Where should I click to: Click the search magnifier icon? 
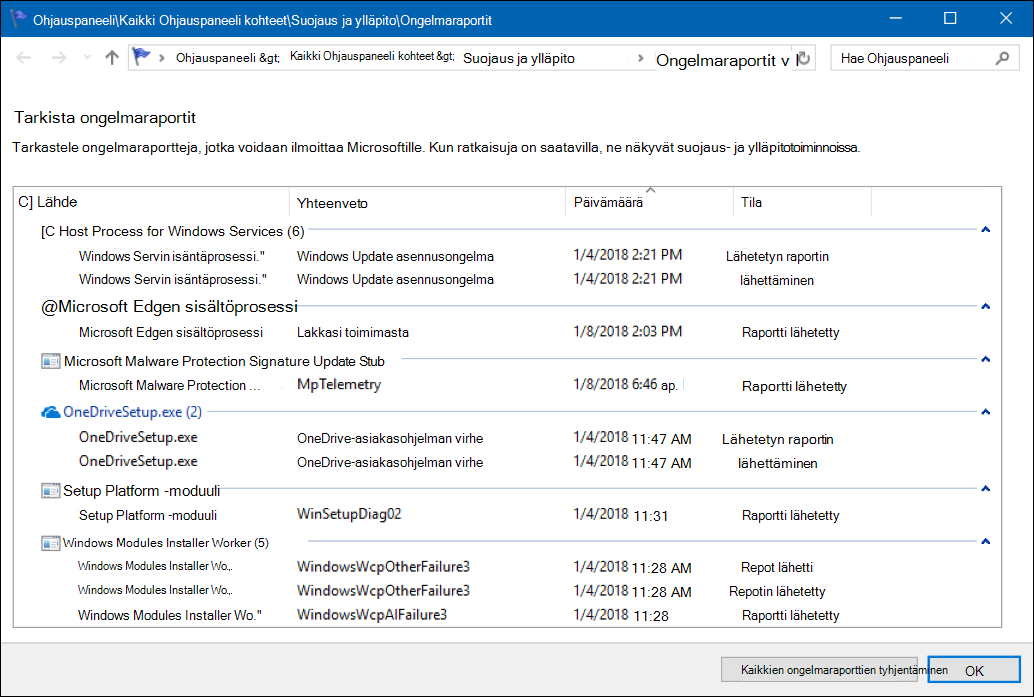click(x=1002, y=58)
